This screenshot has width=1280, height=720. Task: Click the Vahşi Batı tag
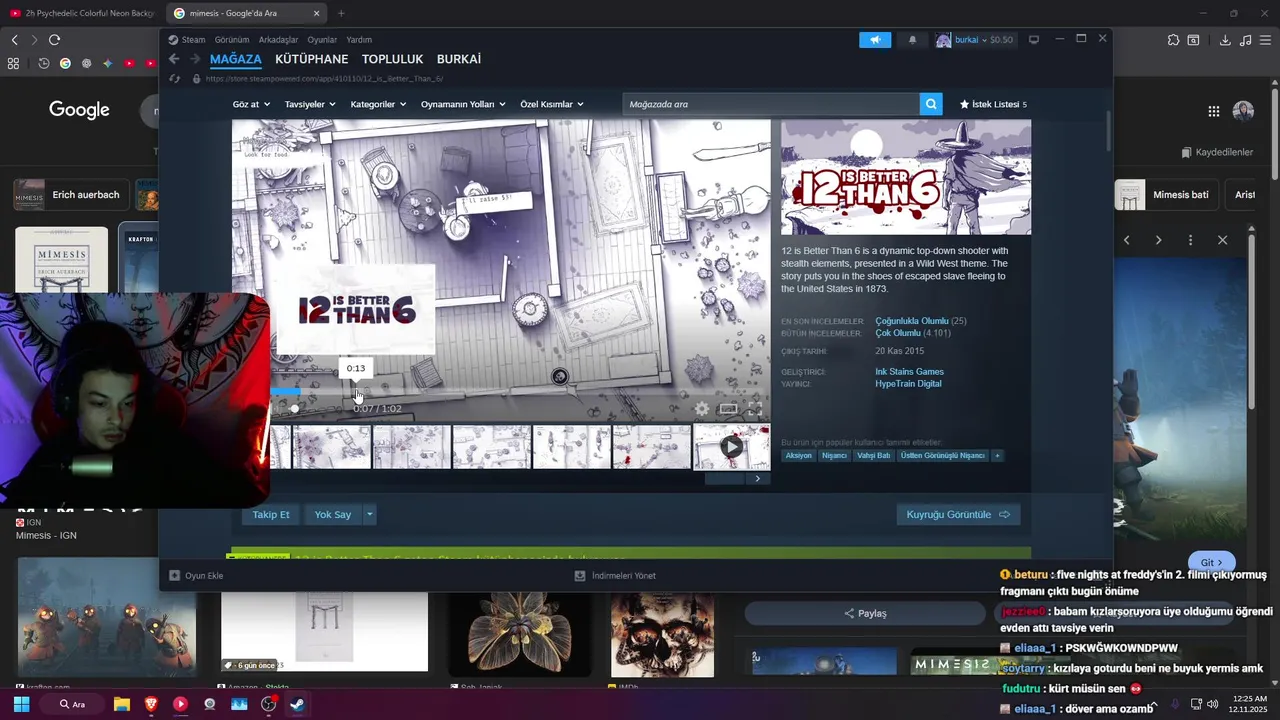coord(873,455)
